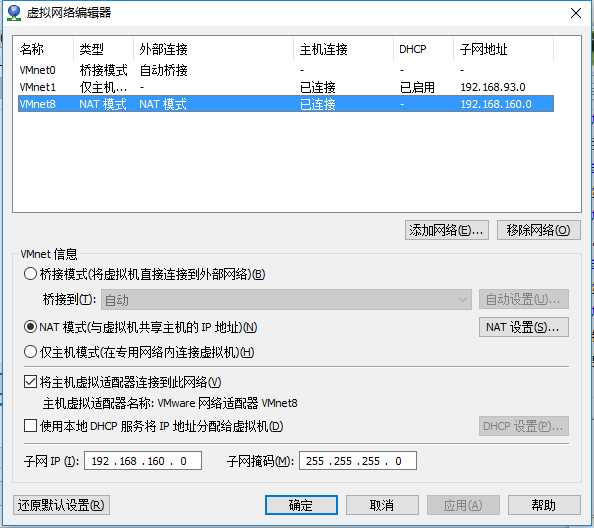
Task: Click the 子网掩码 input field
Action: pos(358,461)
